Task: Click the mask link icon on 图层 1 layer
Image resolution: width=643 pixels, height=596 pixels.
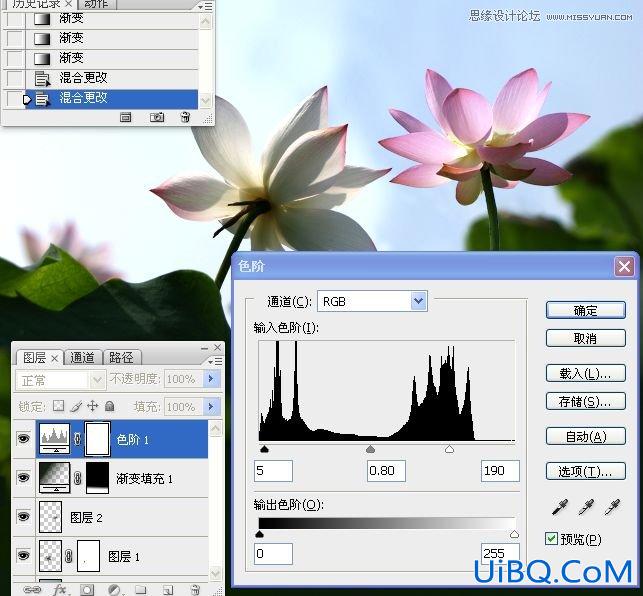Action: (x=68, y=556)
